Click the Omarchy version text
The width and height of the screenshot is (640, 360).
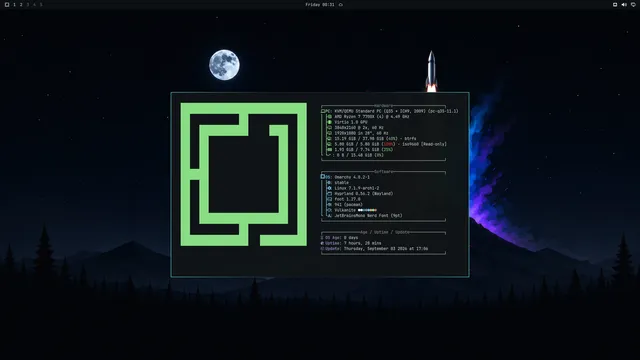point(352,177)
